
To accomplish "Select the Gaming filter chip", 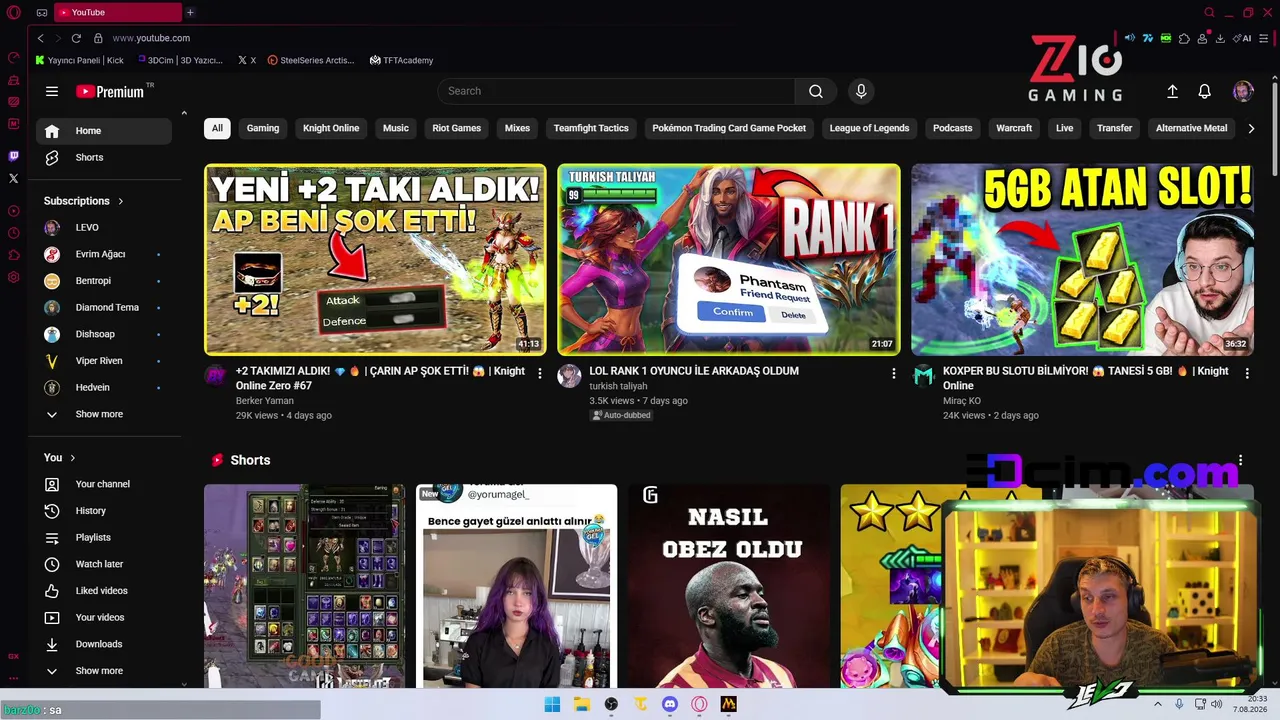I will tap(263, 128).
